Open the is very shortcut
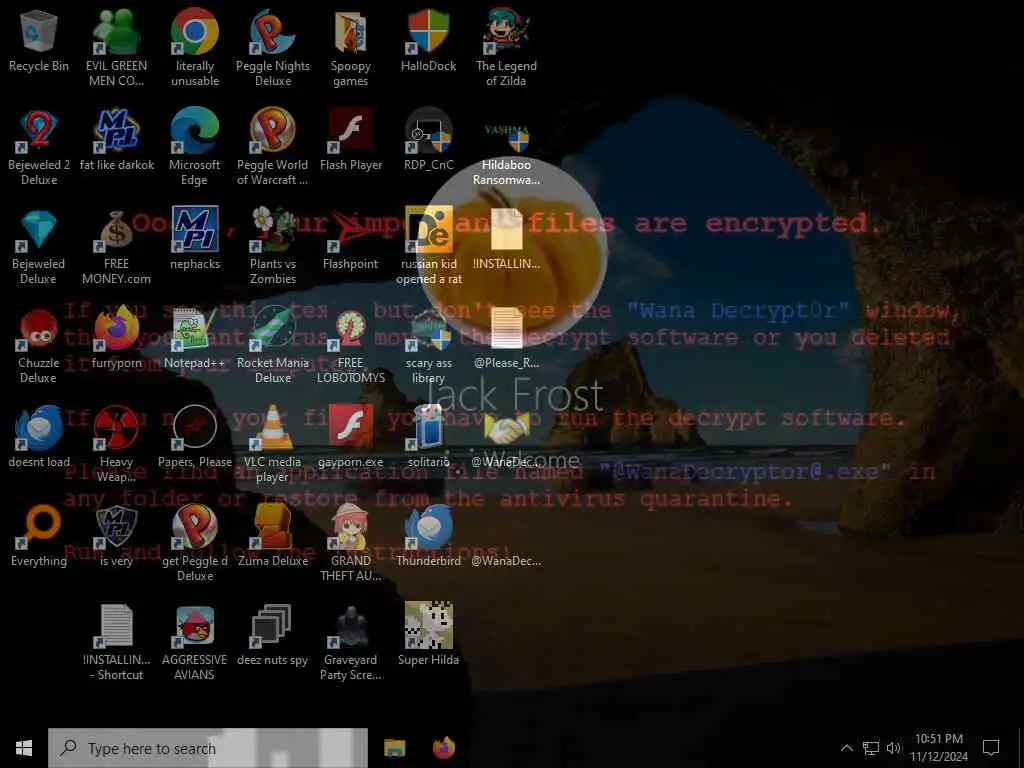1024x768 pixels. (116, 537)
